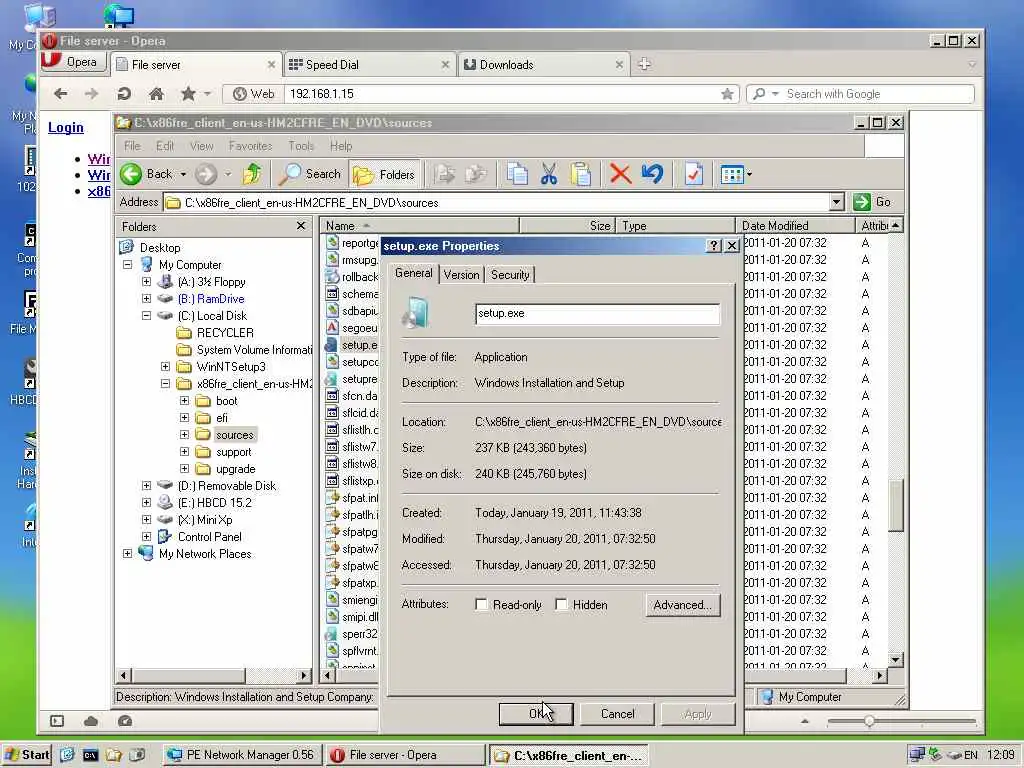This screenshot has height=768, width=1024.
Task: Select (E:) HBCD 15.2 drive
Action: pos(214,503)
